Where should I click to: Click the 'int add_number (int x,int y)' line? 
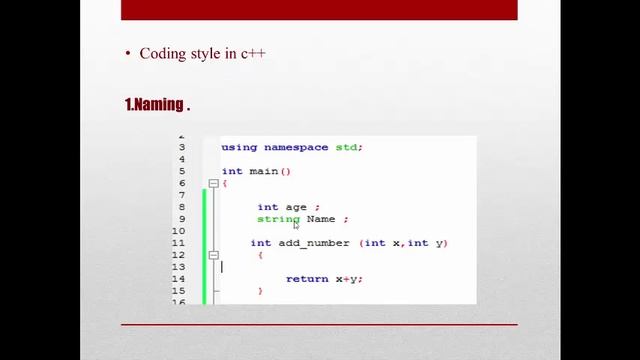click(x=349, y=243)
